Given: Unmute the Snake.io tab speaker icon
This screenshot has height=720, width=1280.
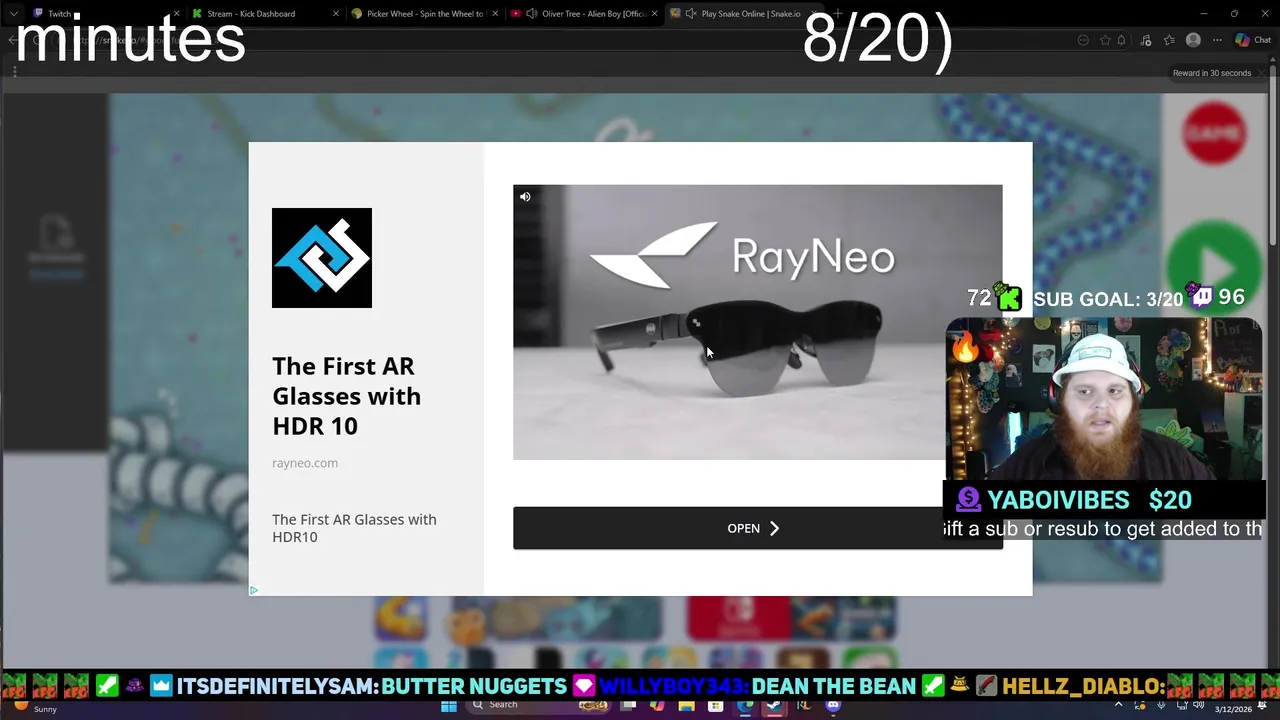Looking at the screenshot, I should click(691, 14).
